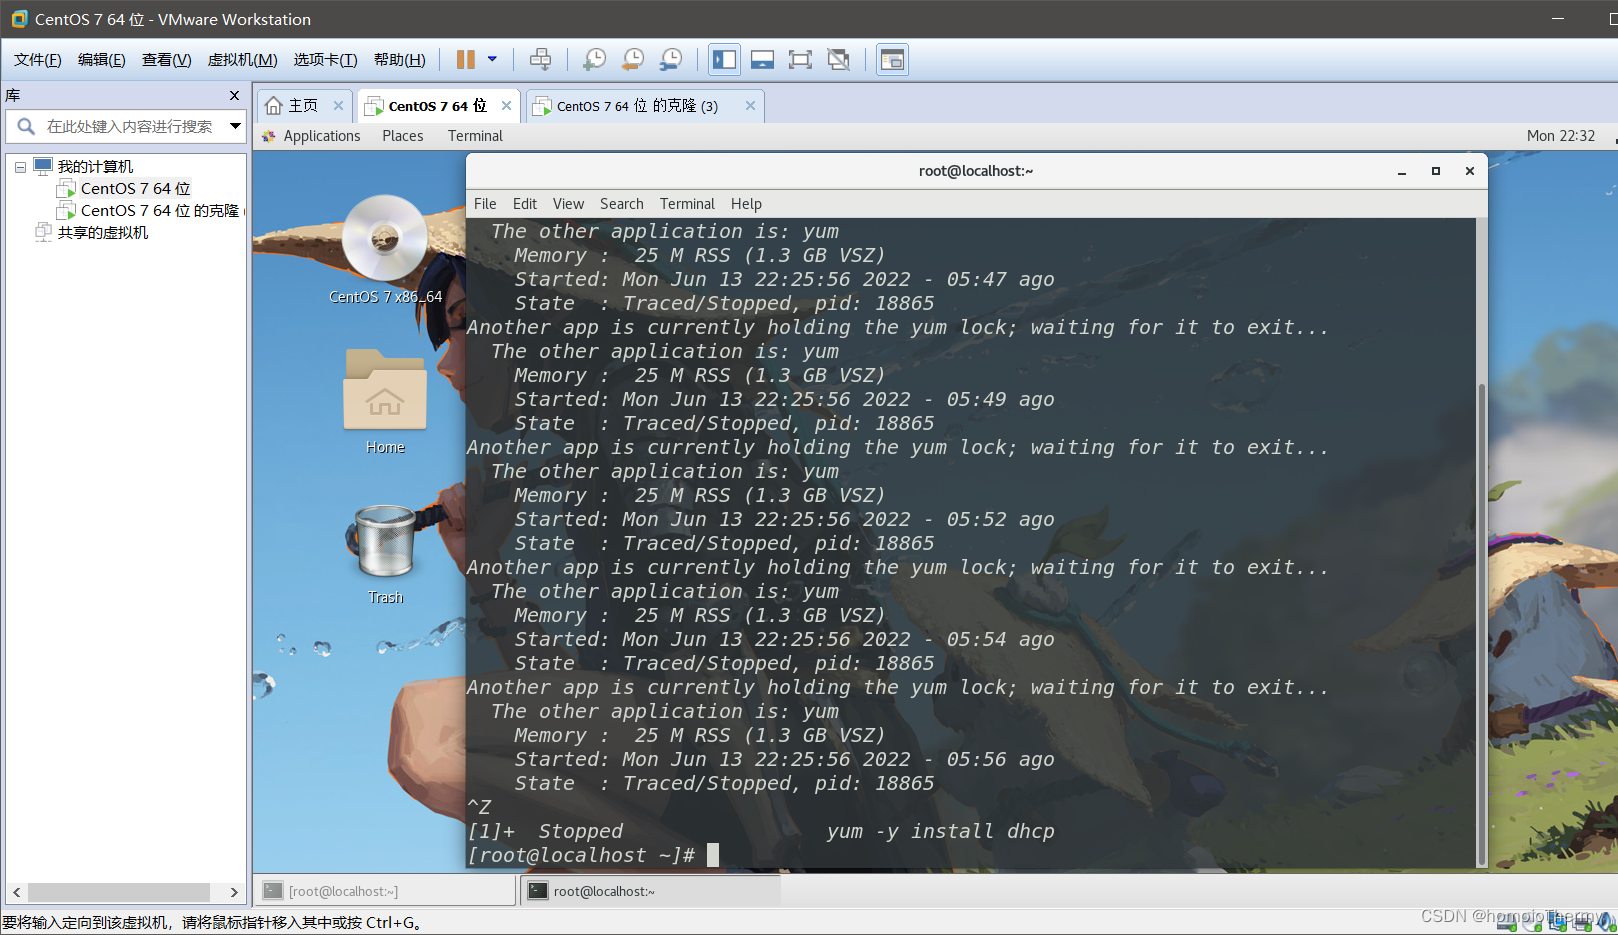Toggle the library sidebar view button
The width and height of the screenshot is (1618, 935).
pyautogui.click(x=724, y=60)
